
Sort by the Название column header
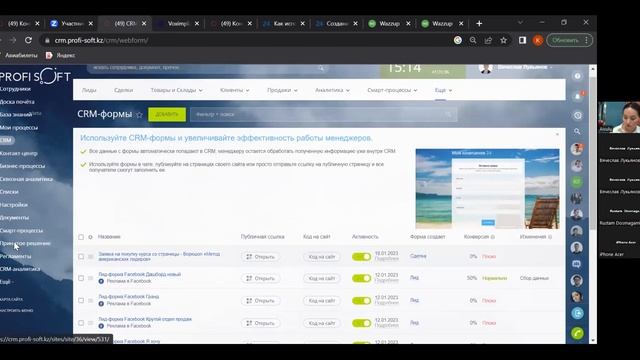pyautogui.click(x=109, y=237)
